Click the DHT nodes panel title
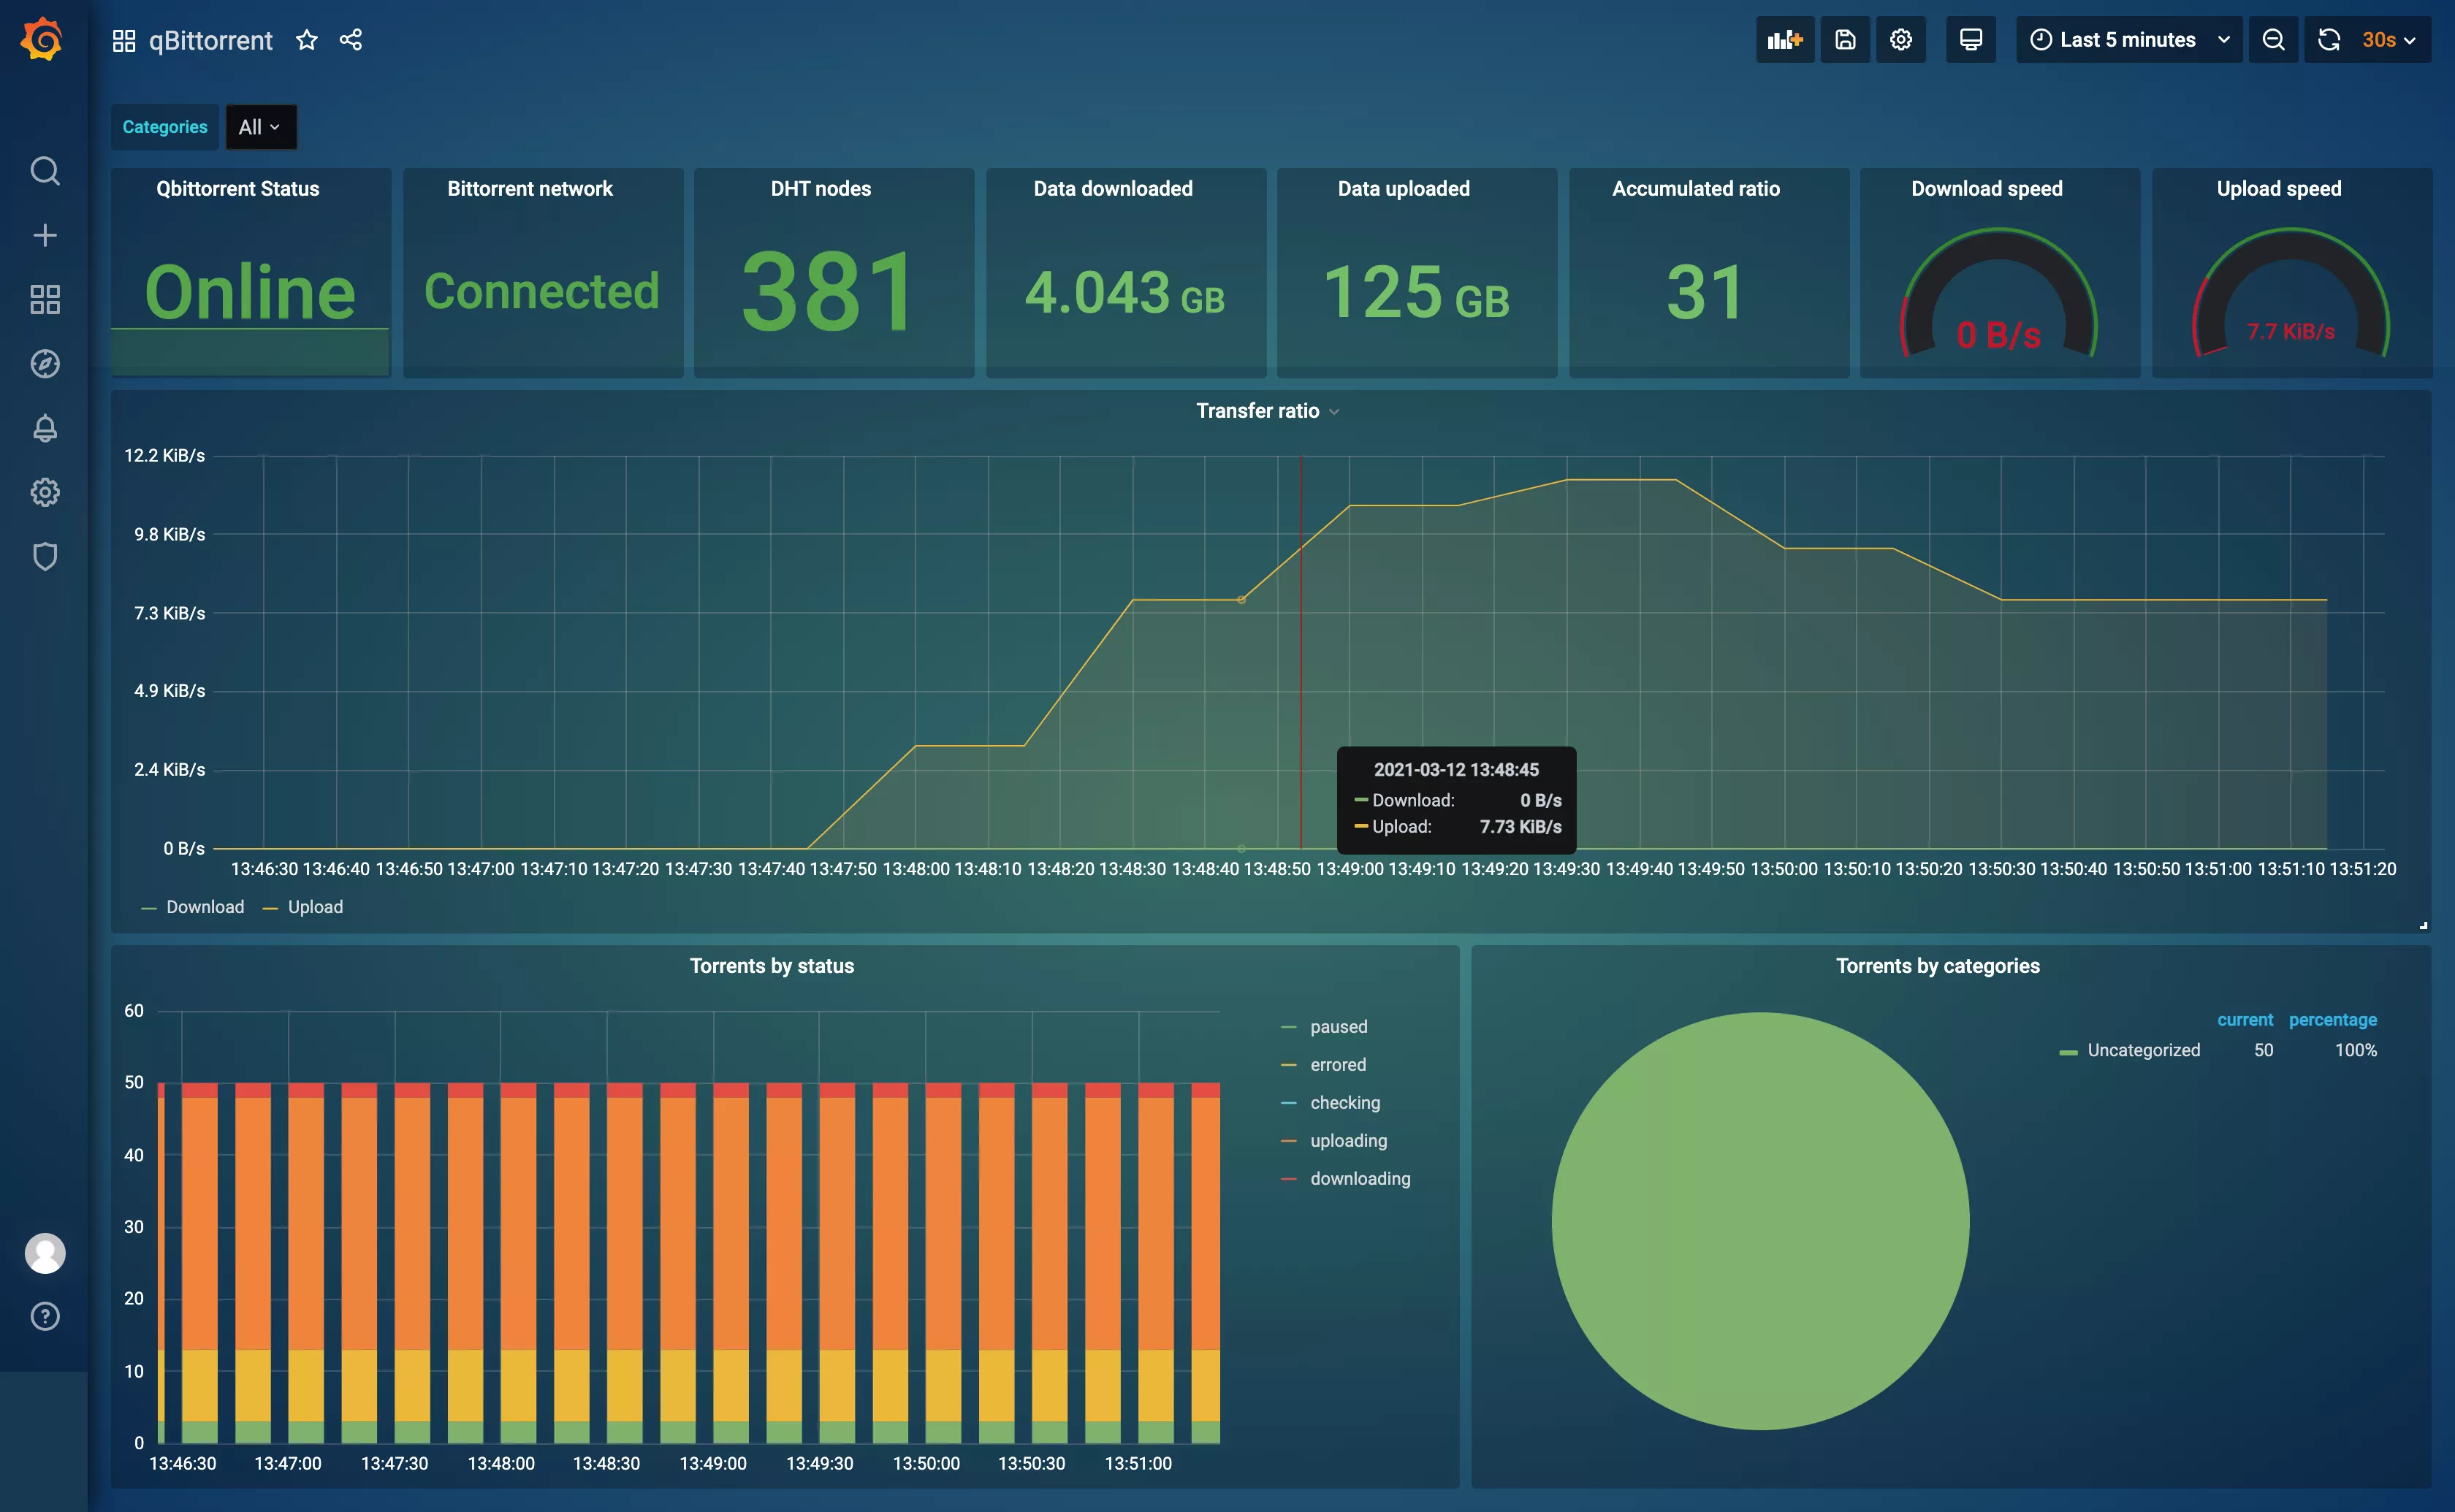Screen dimensions: 2455x1512 coord(821,189)
